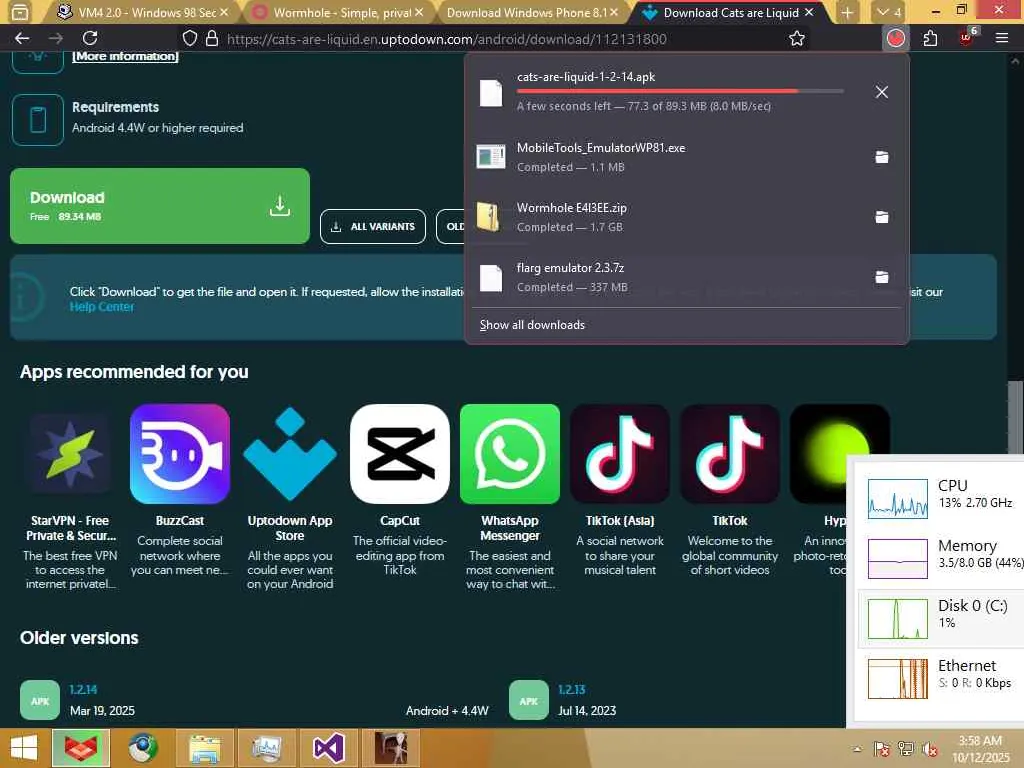This screenshot has height=768, width=1024.
Task: Open the Firefox View button
Action: 20,12
